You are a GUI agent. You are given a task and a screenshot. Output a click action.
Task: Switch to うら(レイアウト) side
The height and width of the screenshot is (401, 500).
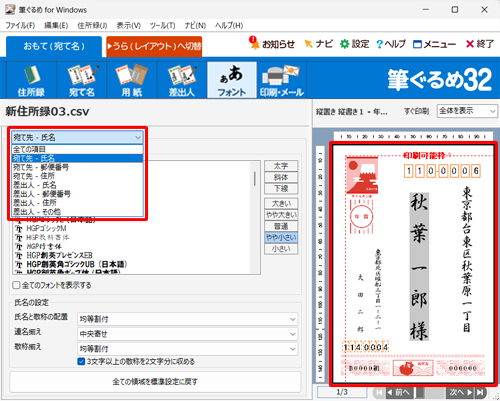point(154,46)
